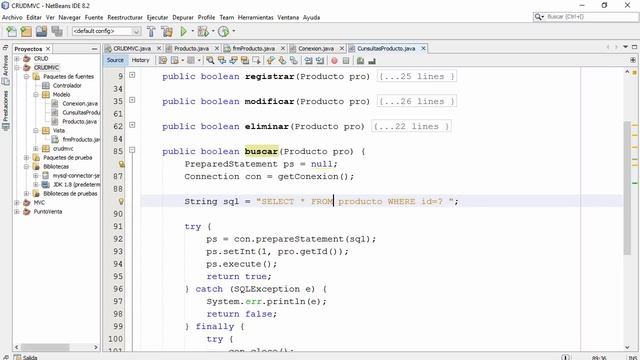640x360 pixels.
Task: Click the red Start Macro Recording icon
Action: click(x=334, y=60)
